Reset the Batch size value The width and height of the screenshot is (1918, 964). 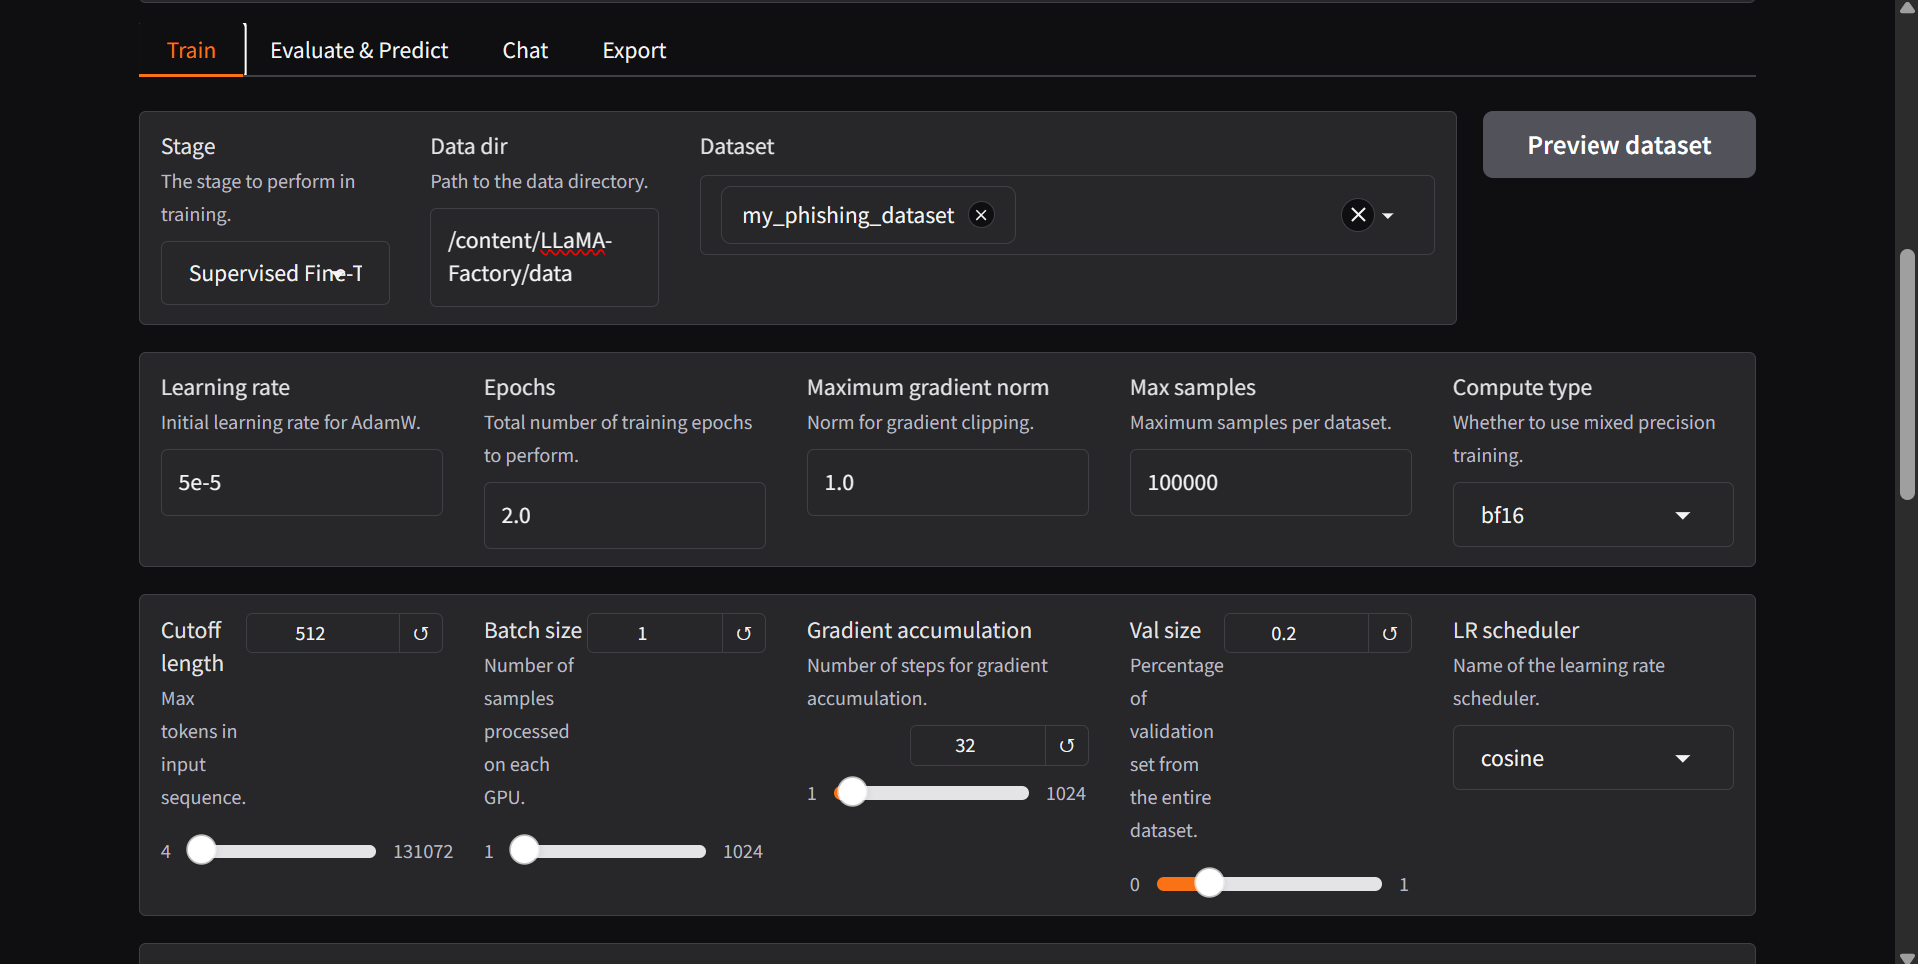744,633
